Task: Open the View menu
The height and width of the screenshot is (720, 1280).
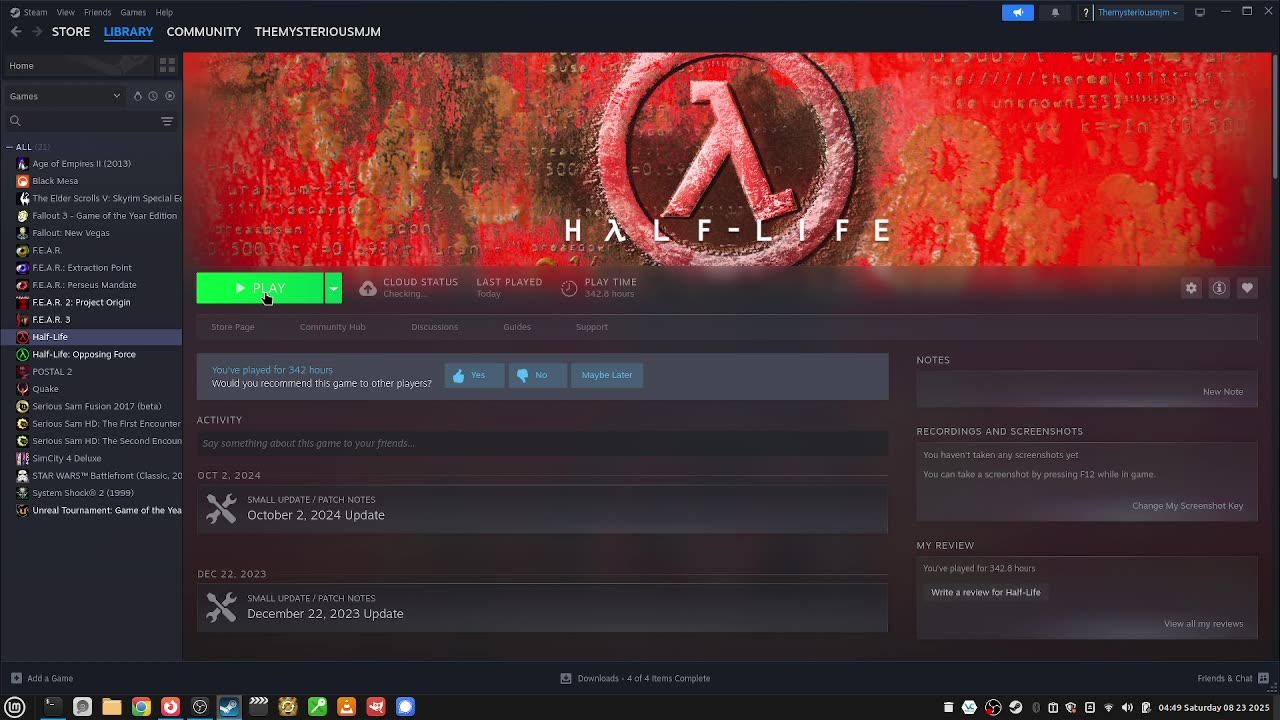Action: (x=66, y=12)
